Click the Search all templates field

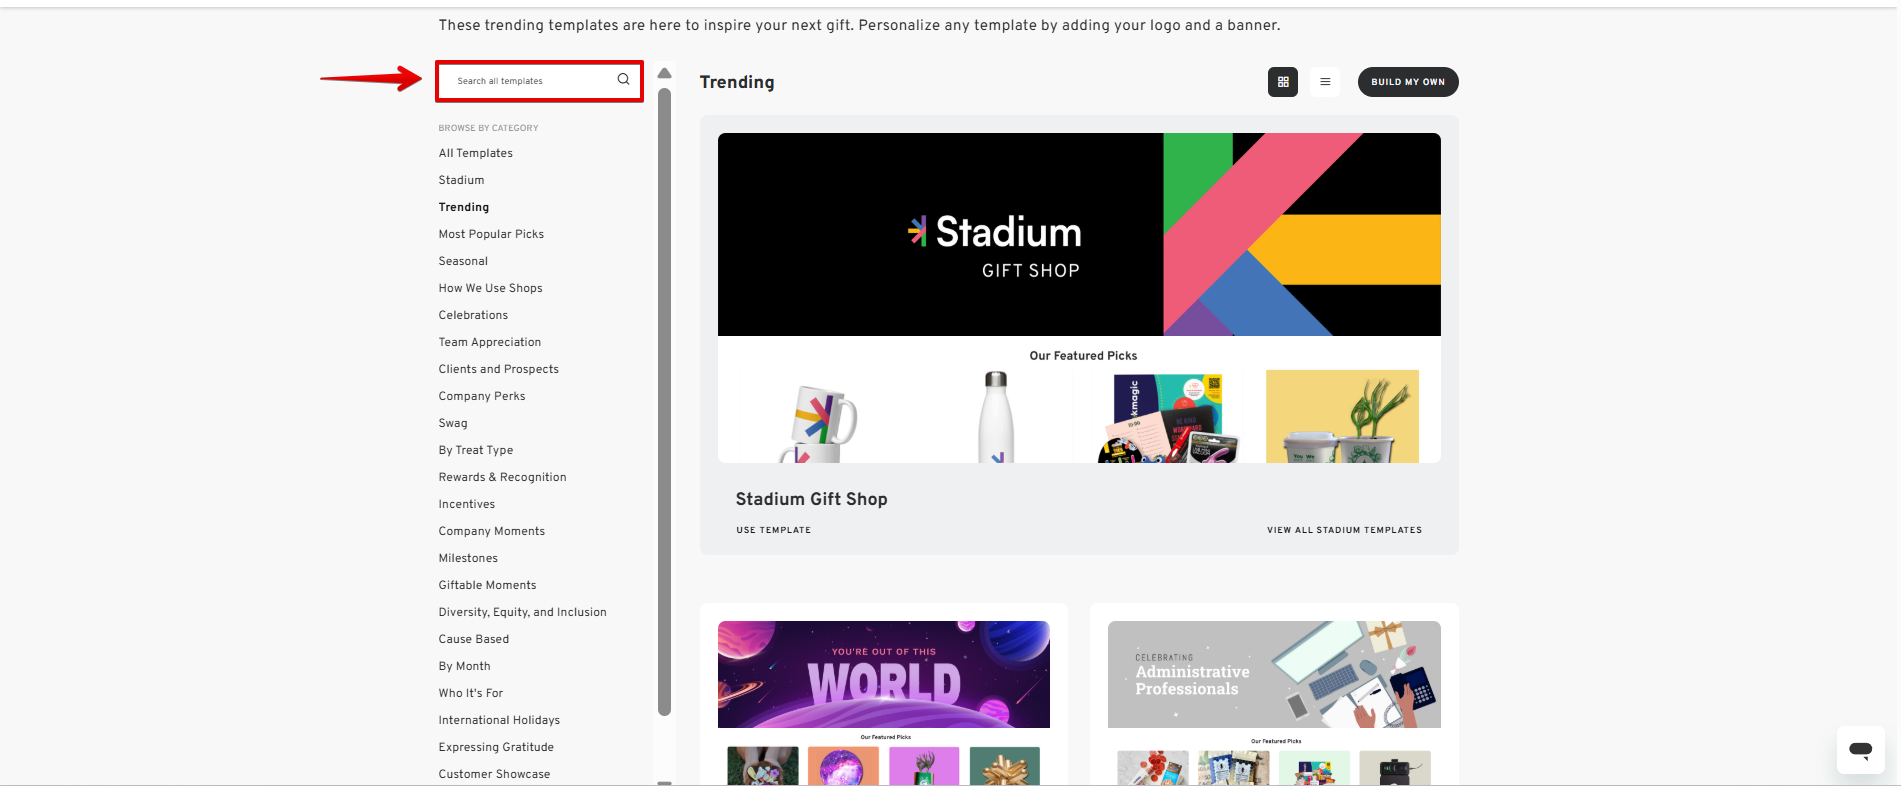click(530, 81)
